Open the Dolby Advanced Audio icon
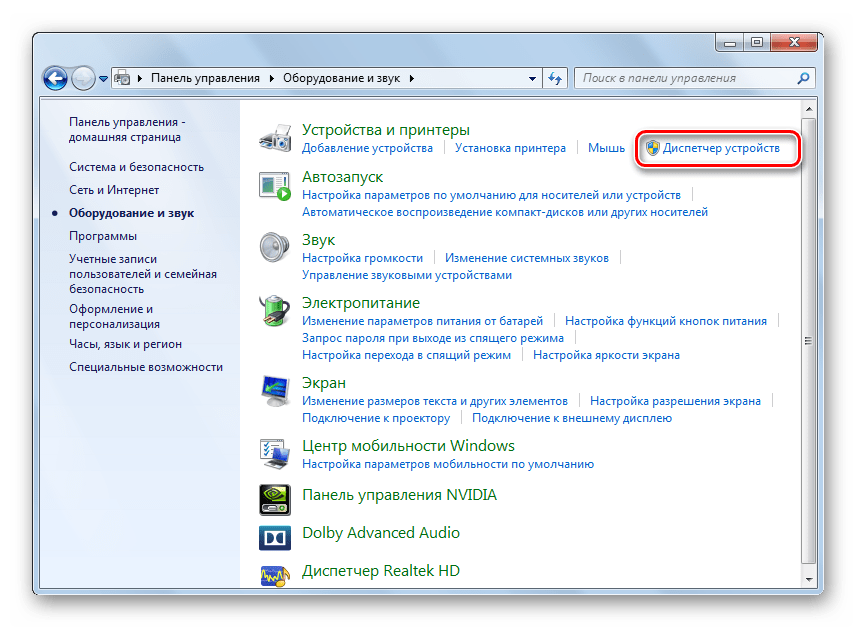 (275, 534)
